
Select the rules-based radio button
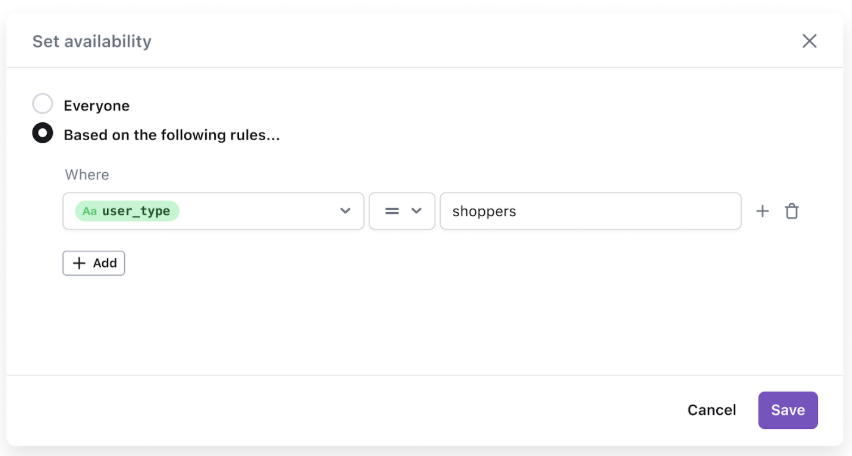pos(43,133)
